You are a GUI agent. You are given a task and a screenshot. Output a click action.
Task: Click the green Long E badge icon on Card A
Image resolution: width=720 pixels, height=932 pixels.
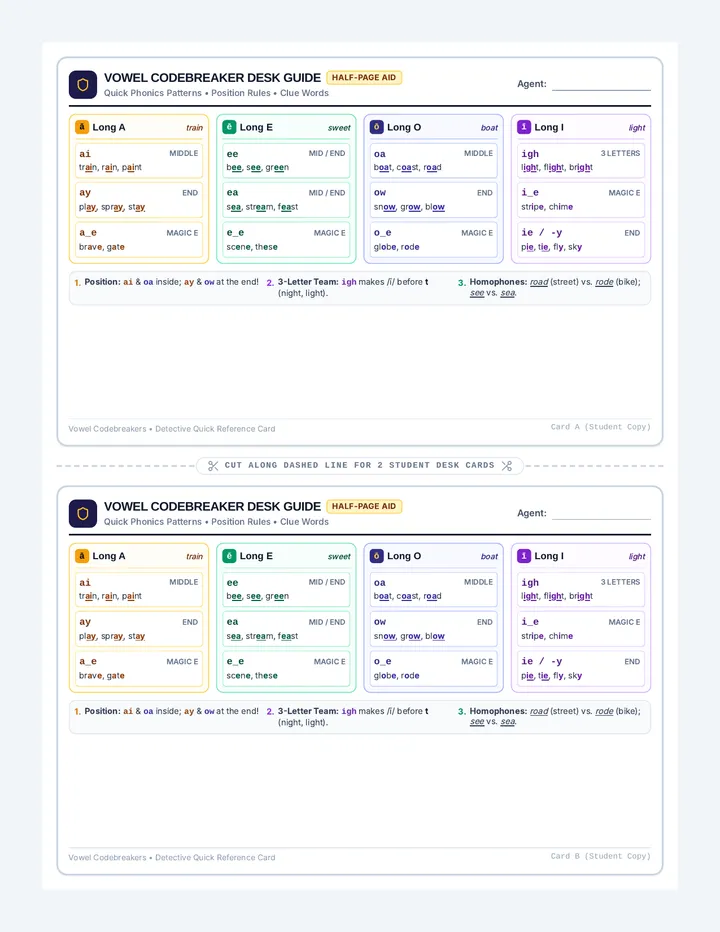(229, 127)
